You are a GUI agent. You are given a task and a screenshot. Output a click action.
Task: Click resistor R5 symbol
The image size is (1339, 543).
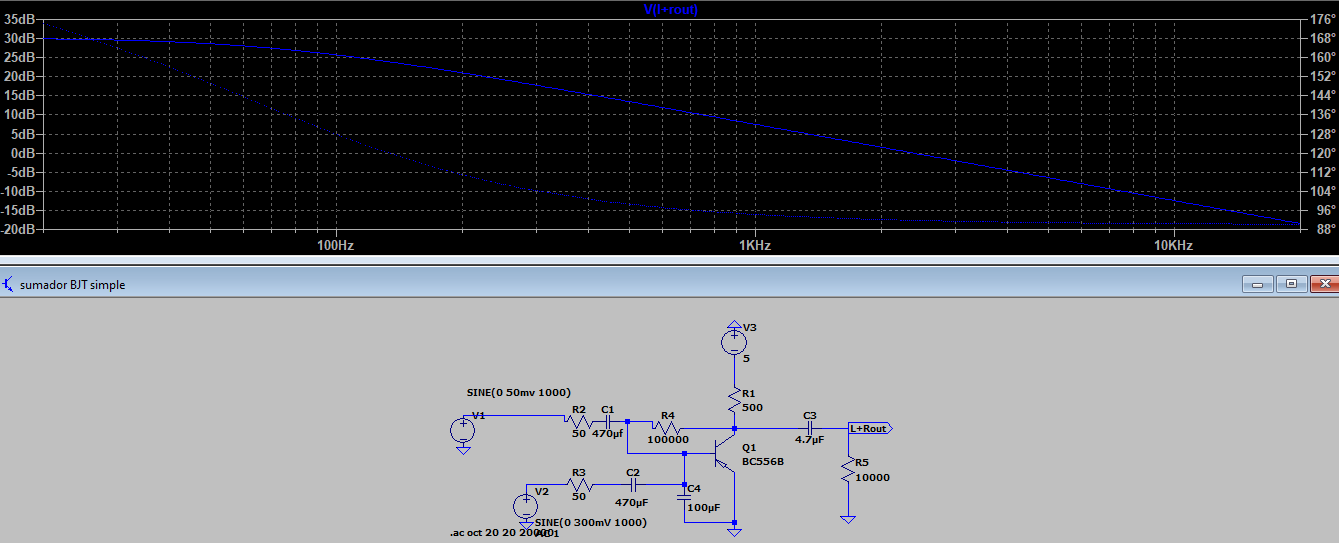(847, 469)
